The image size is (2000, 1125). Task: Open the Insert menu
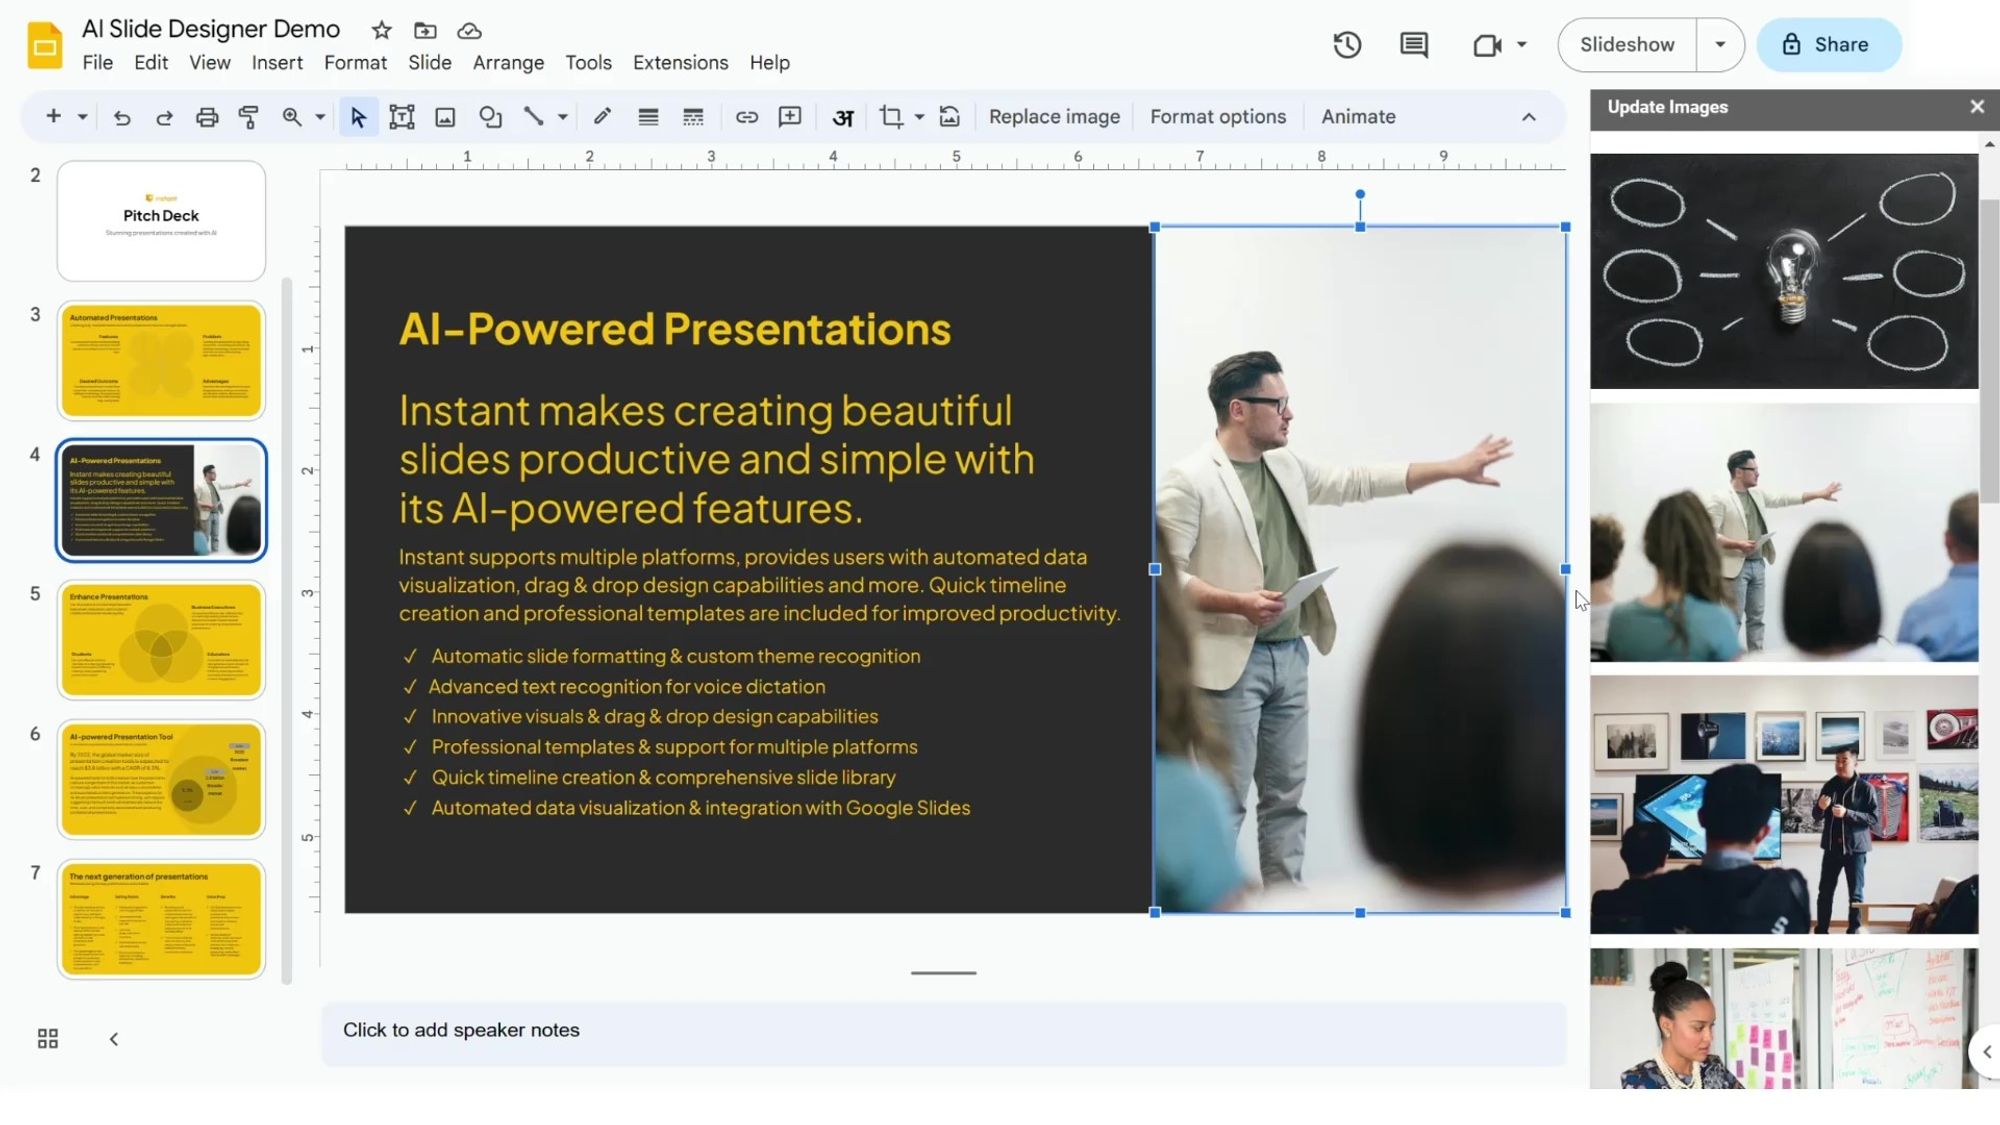(277, 62)
